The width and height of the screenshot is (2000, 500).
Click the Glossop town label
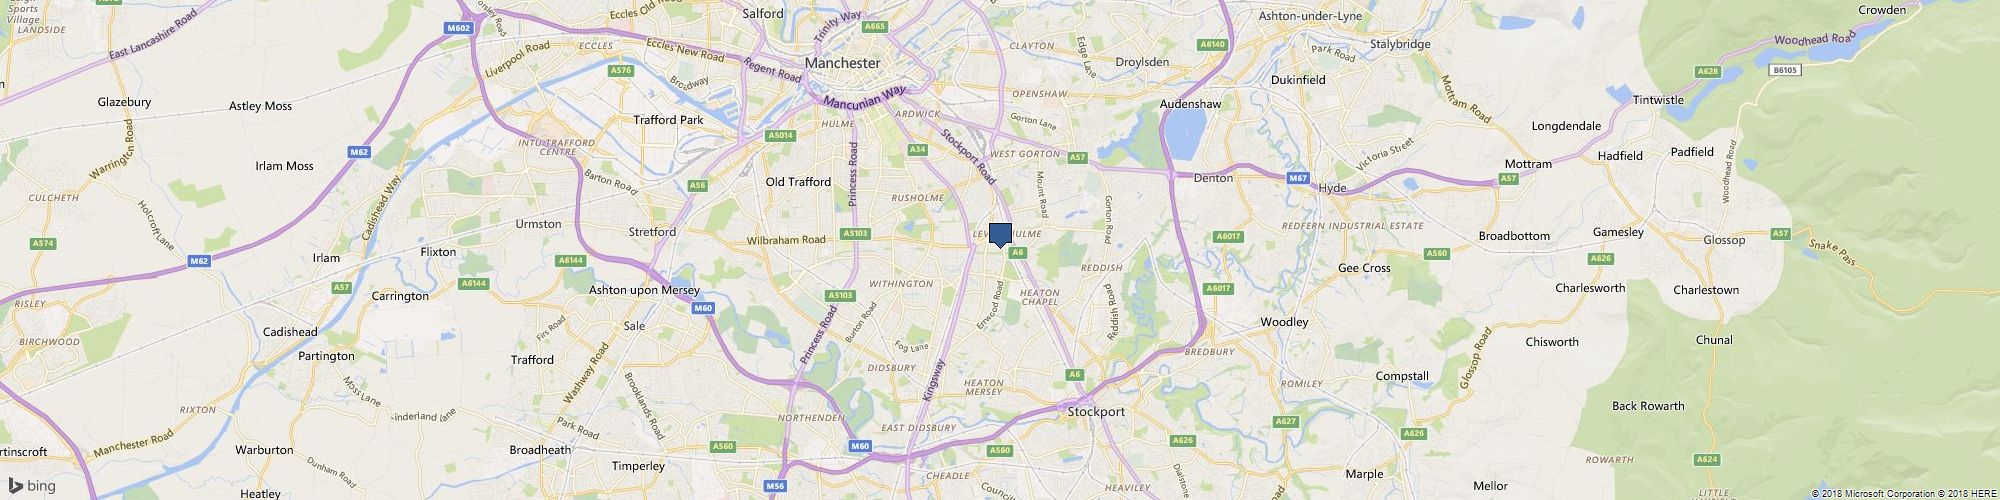click(x=1723, y=240)
